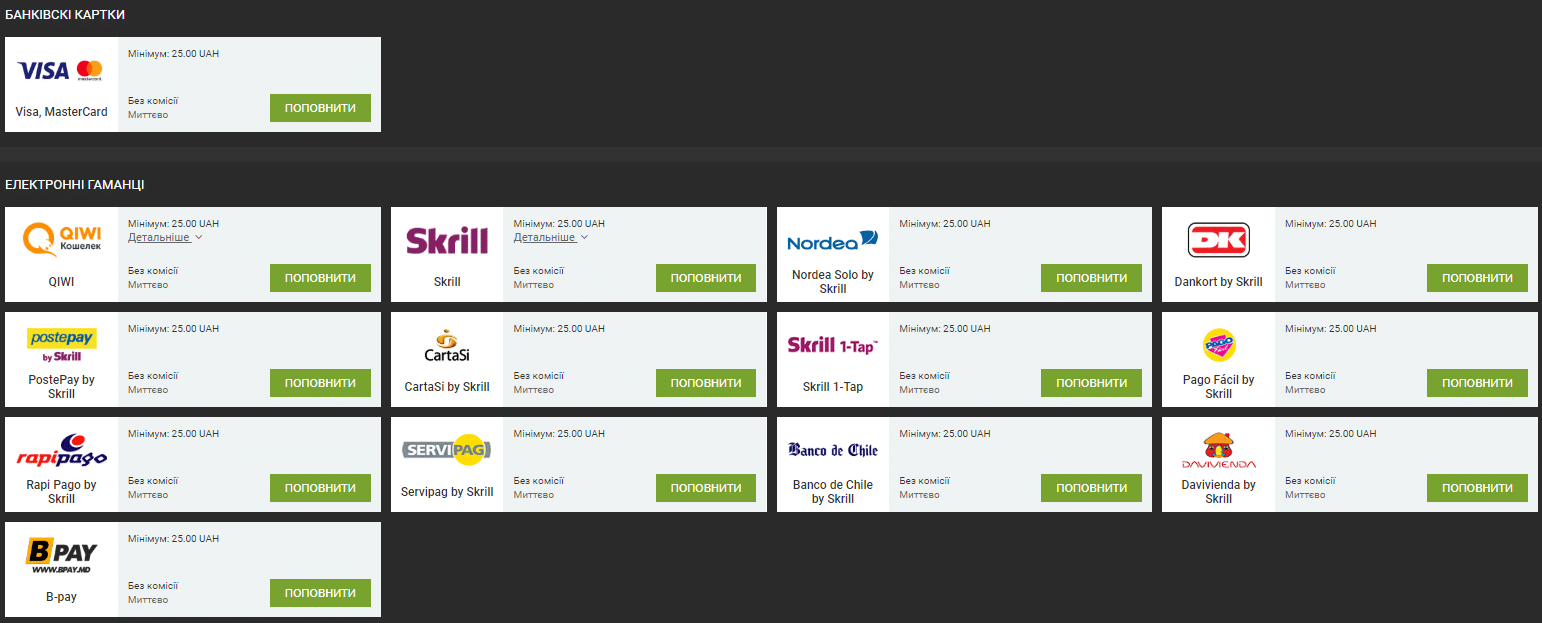1542x623 pixels.
Task: Select the Davivienda logo
Action: click(1218, 451)
